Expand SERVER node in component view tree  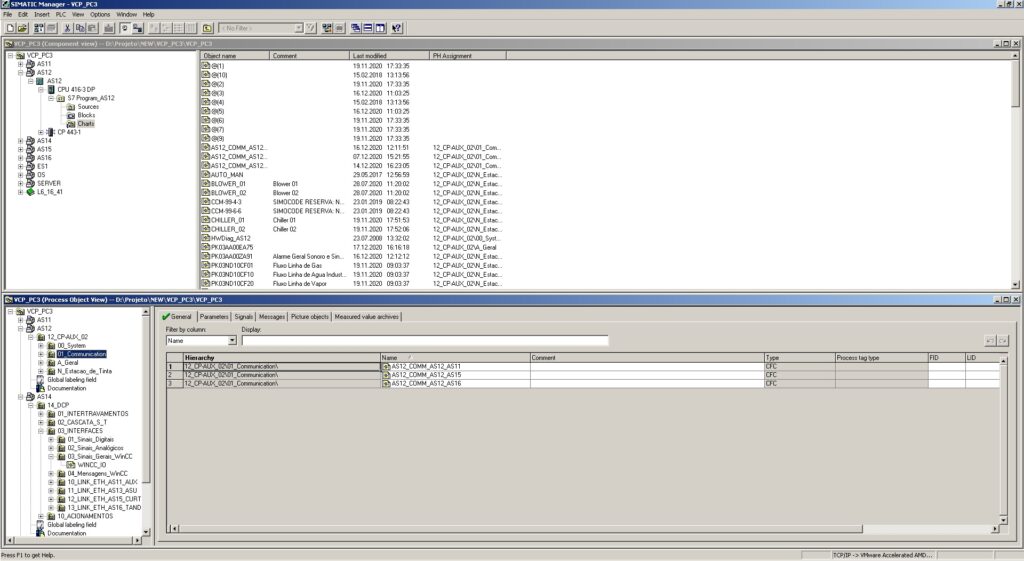click(x=20, y=184)
